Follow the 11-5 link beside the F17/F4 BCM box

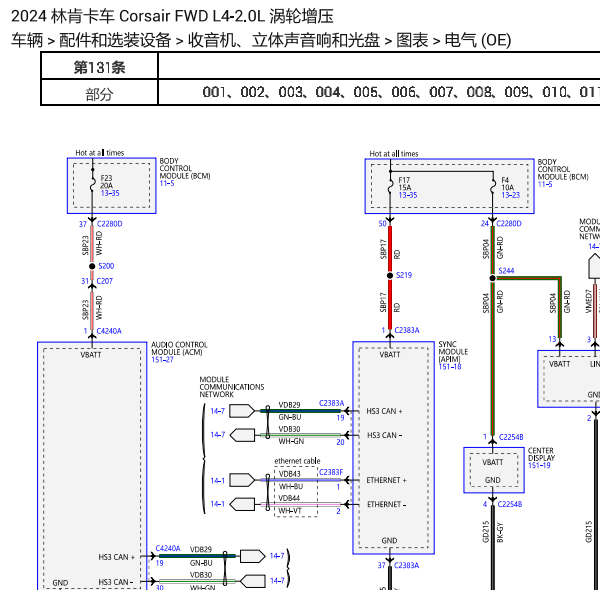pos(545,184)
